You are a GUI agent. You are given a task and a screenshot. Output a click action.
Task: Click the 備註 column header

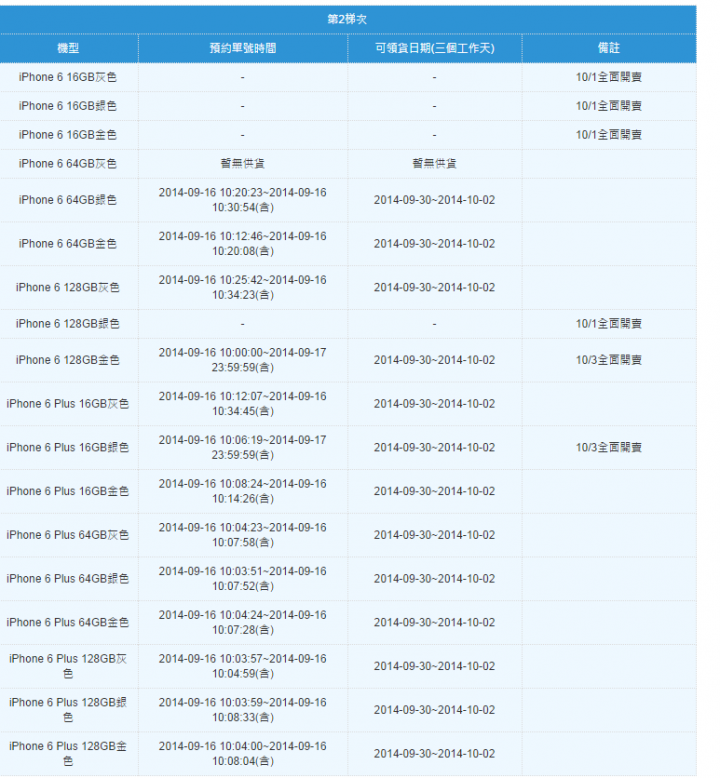(x=609, y=48)
